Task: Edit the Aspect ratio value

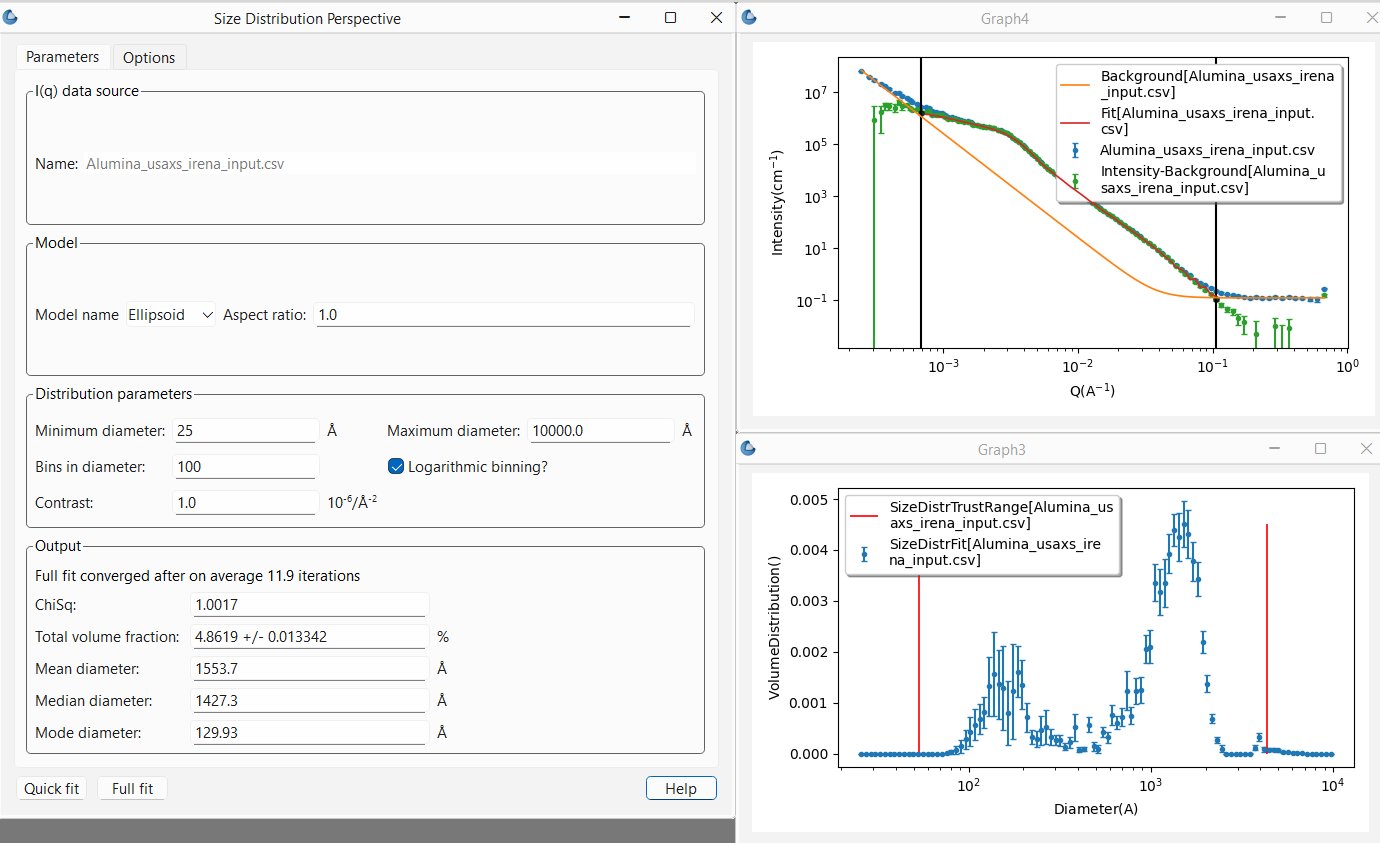Action: point(503,314)
